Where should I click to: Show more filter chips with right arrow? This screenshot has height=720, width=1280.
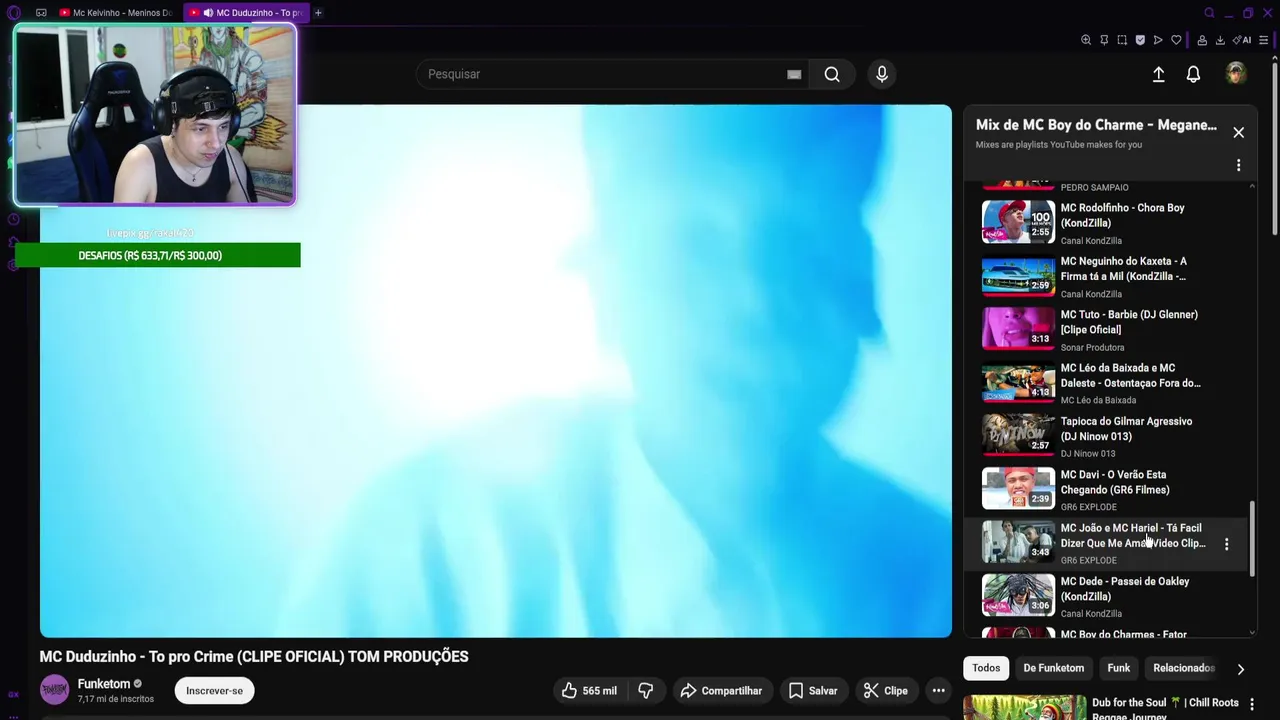(x=1240, y=669)
